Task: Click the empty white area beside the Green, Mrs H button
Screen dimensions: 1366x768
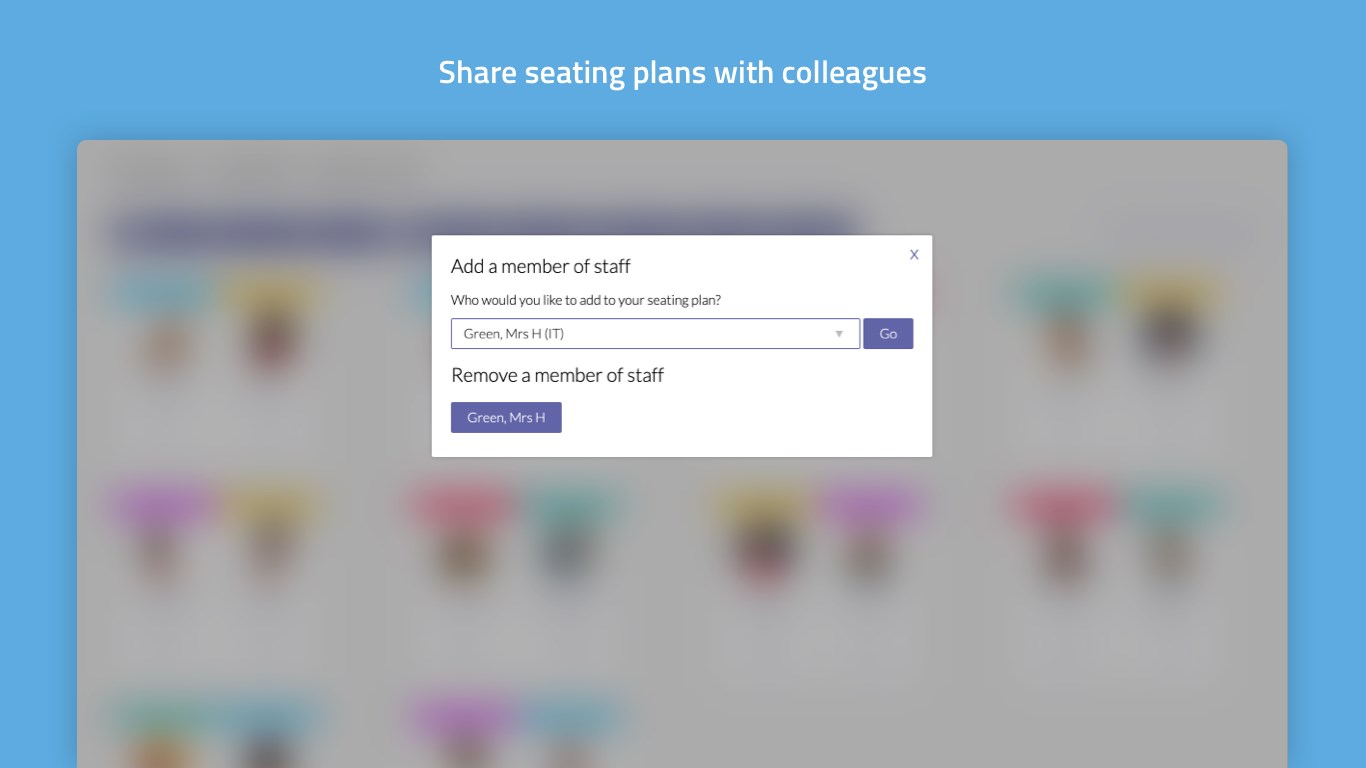Action: [740, 418]
